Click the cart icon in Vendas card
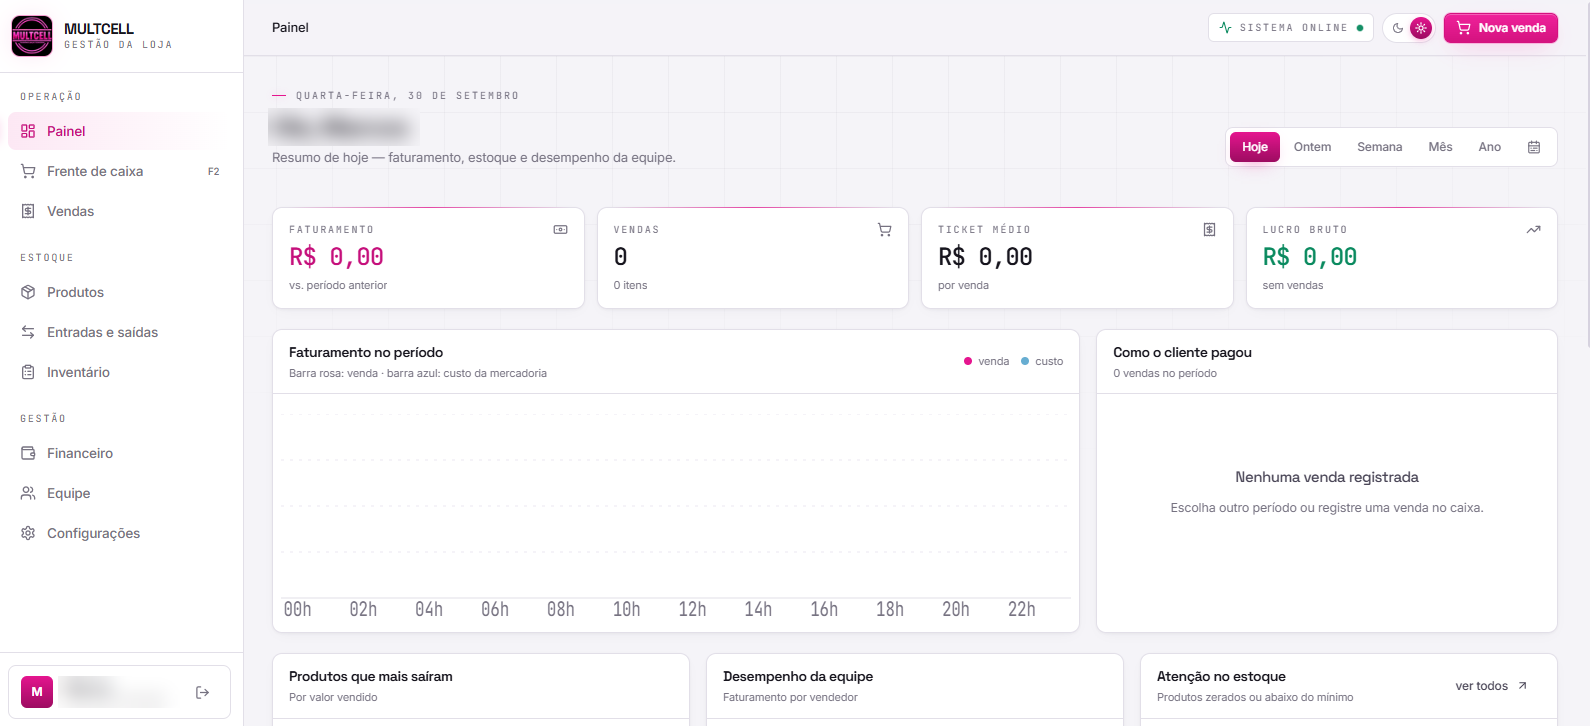The width and height of the screenshot is (1590, 726). [885, 230]
